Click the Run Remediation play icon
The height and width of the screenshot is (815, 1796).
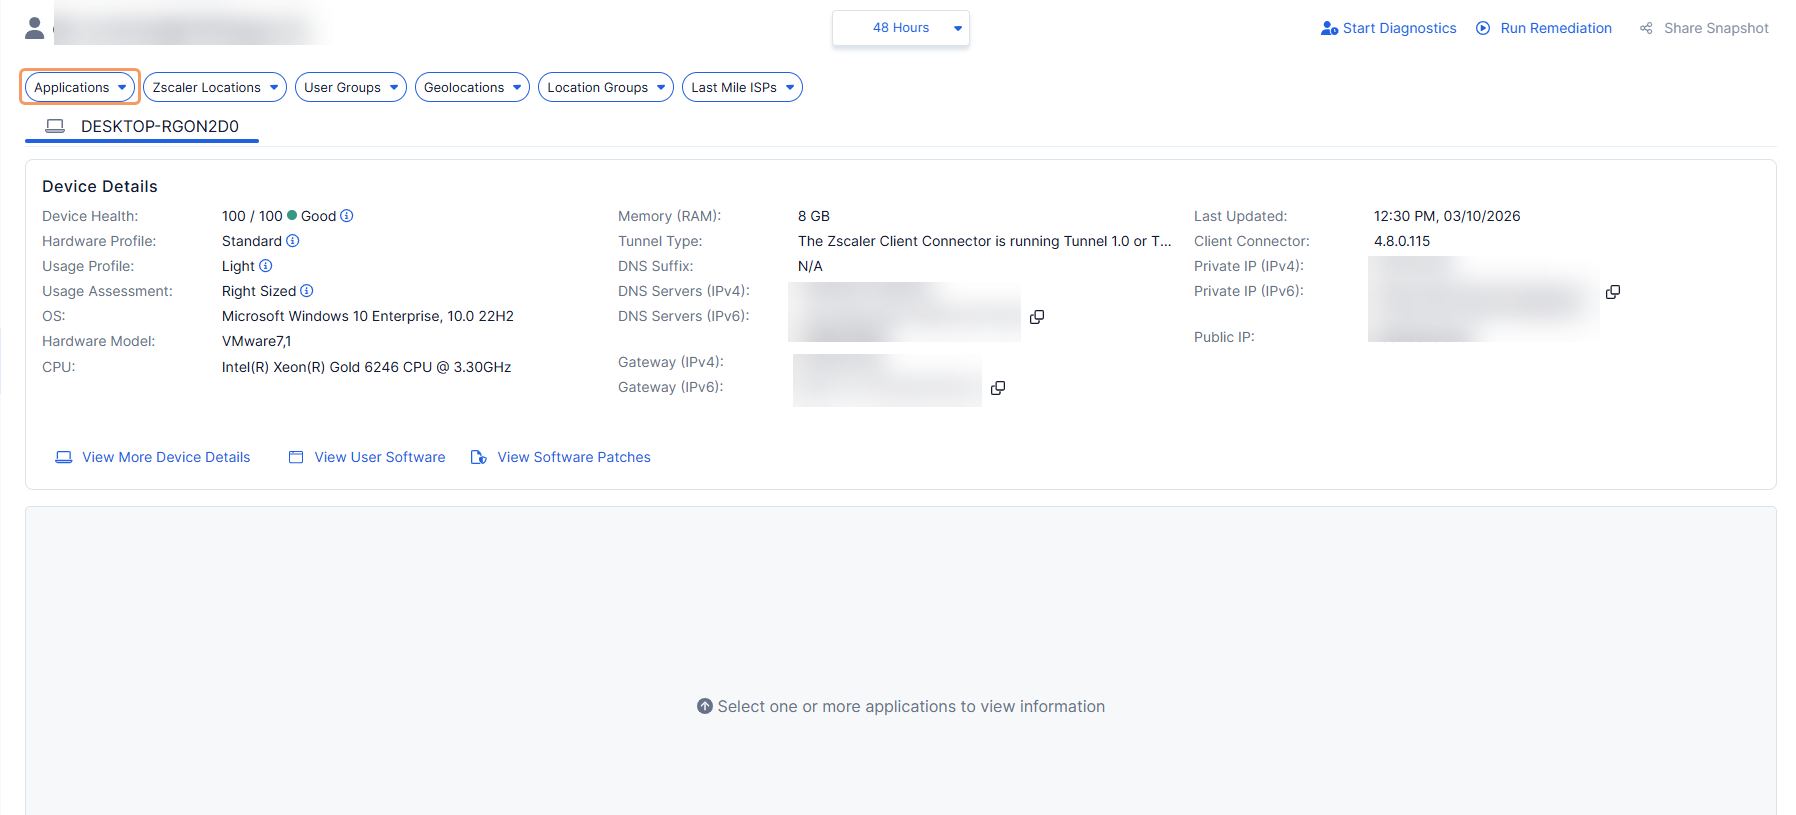pos(1483,28)
